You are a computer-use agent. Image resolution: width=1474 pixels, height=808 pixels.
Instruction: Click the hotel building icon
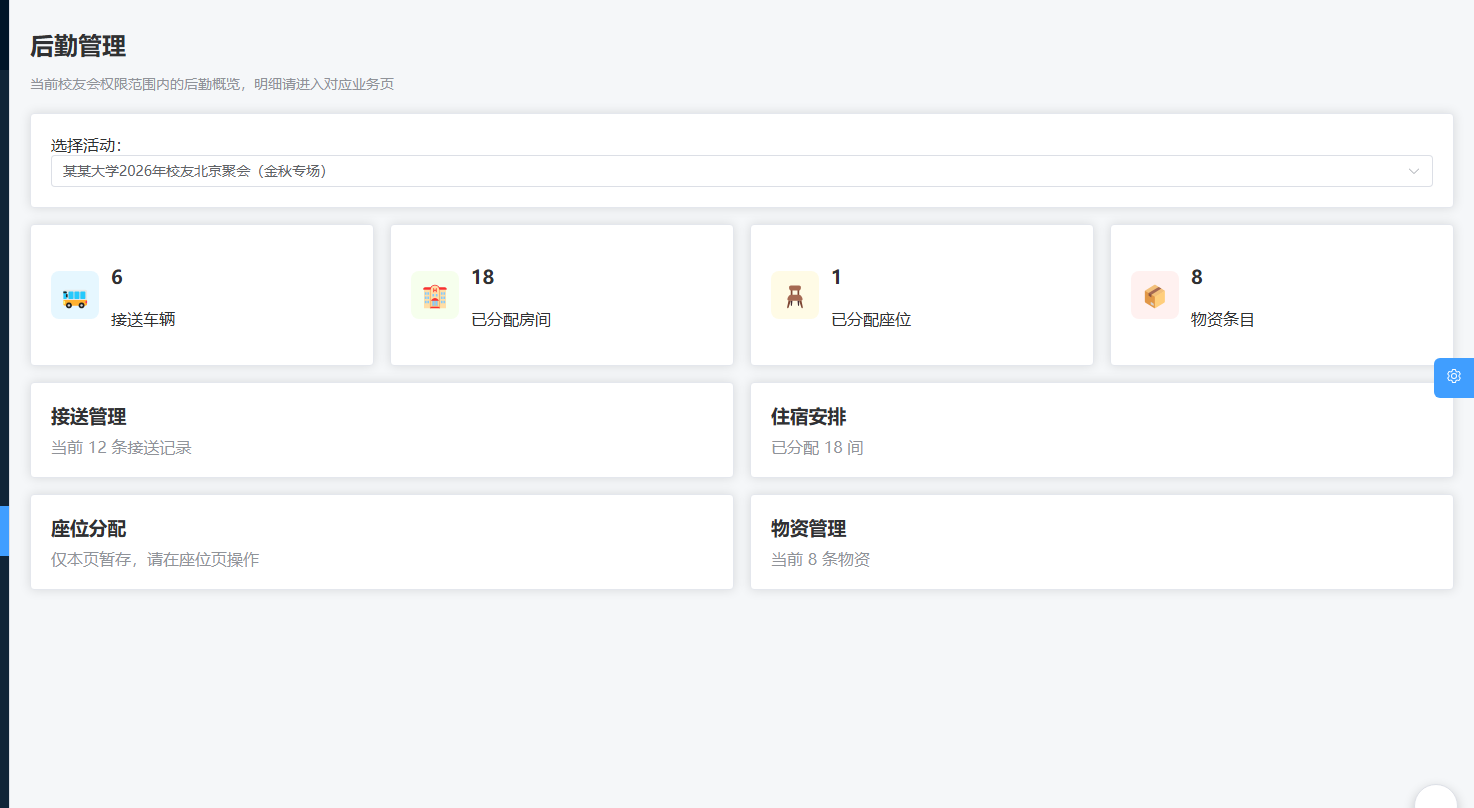pyautogui.click(x=435, y=296)
